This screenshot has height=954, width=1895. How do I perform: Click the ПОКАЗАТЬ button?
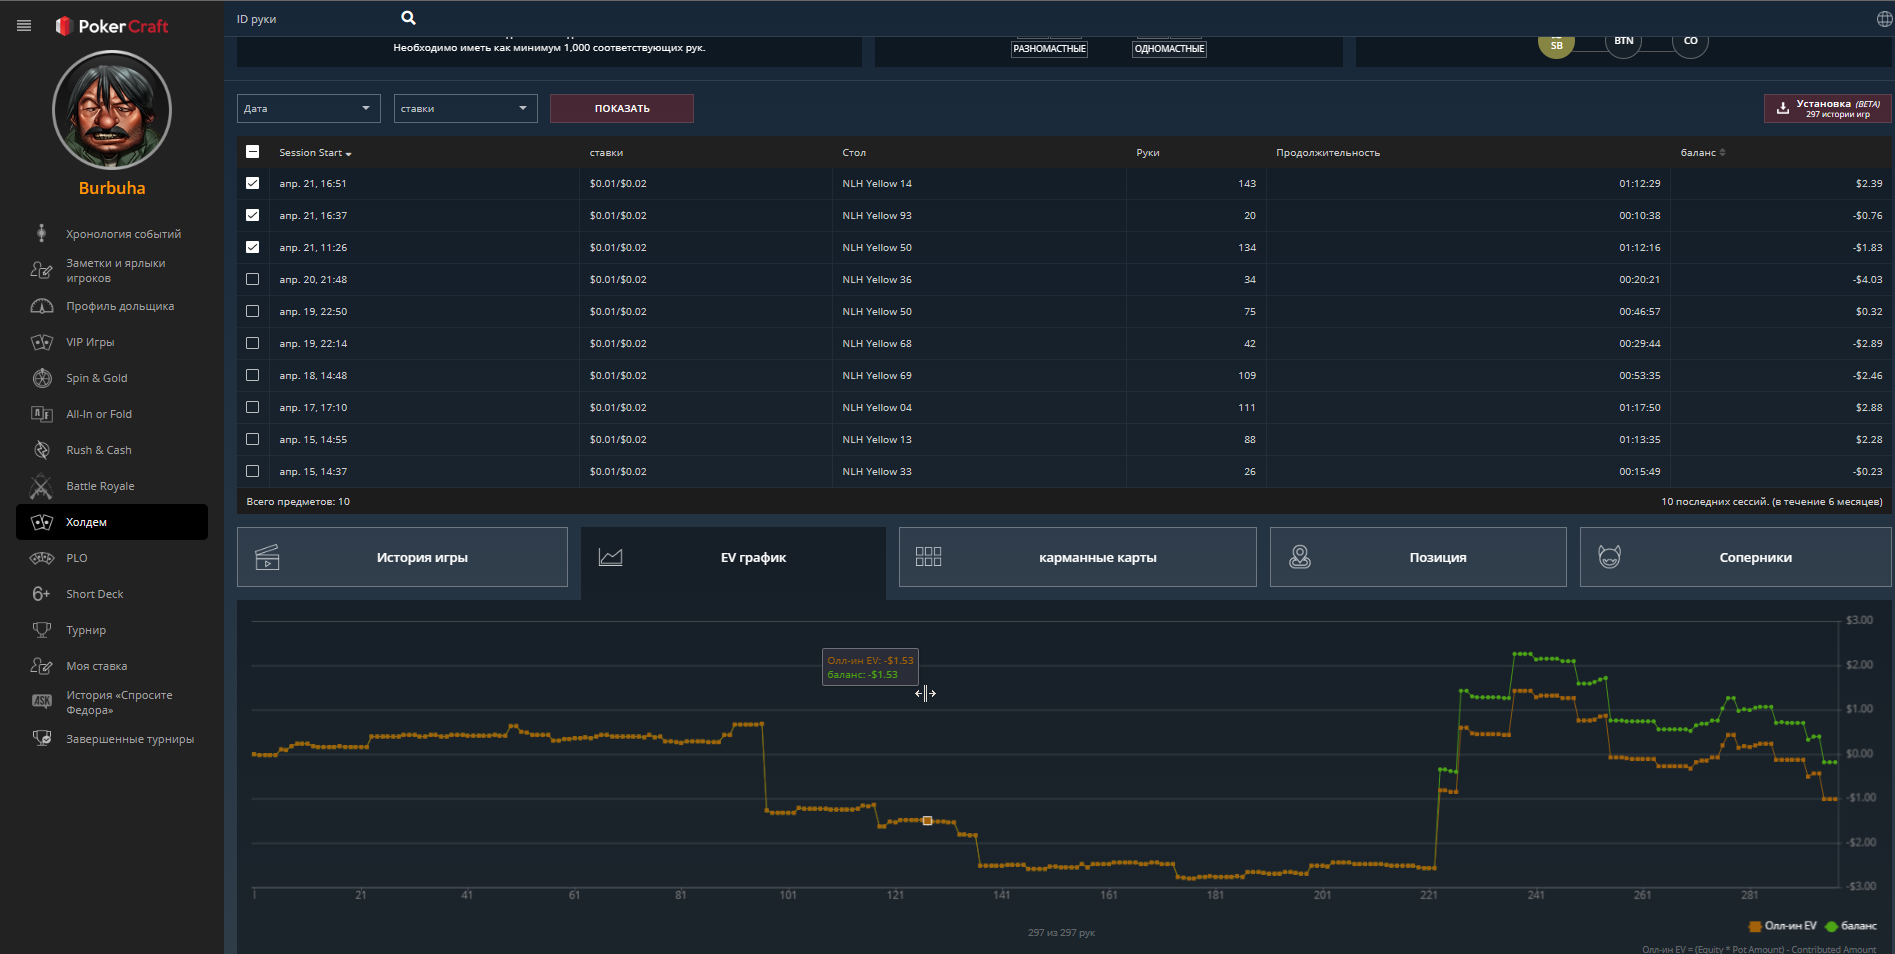tap(622, 108)
